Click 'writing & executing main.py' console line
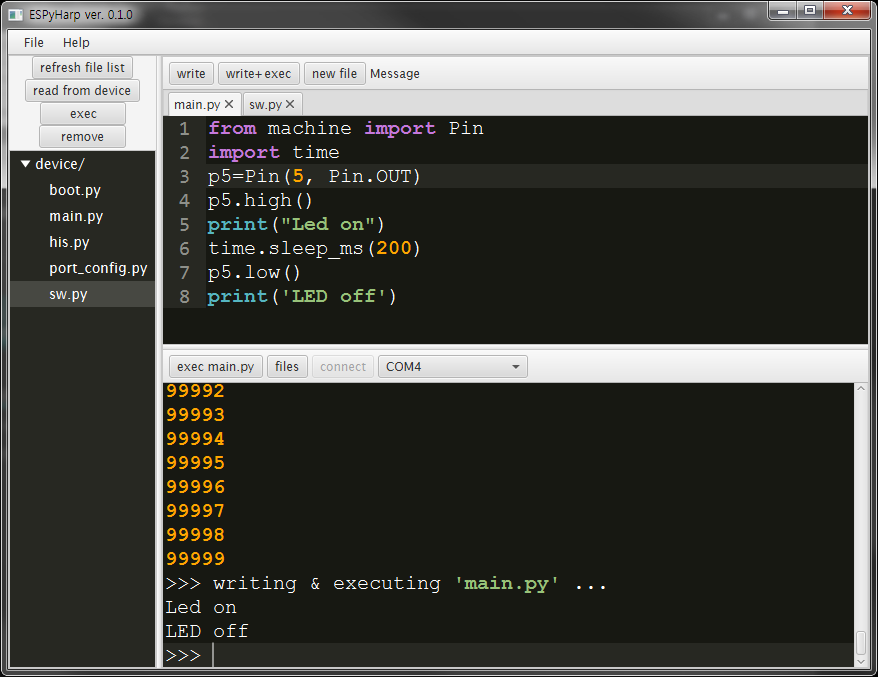Viewport: 878px width, 677px height. pos(386,583)
